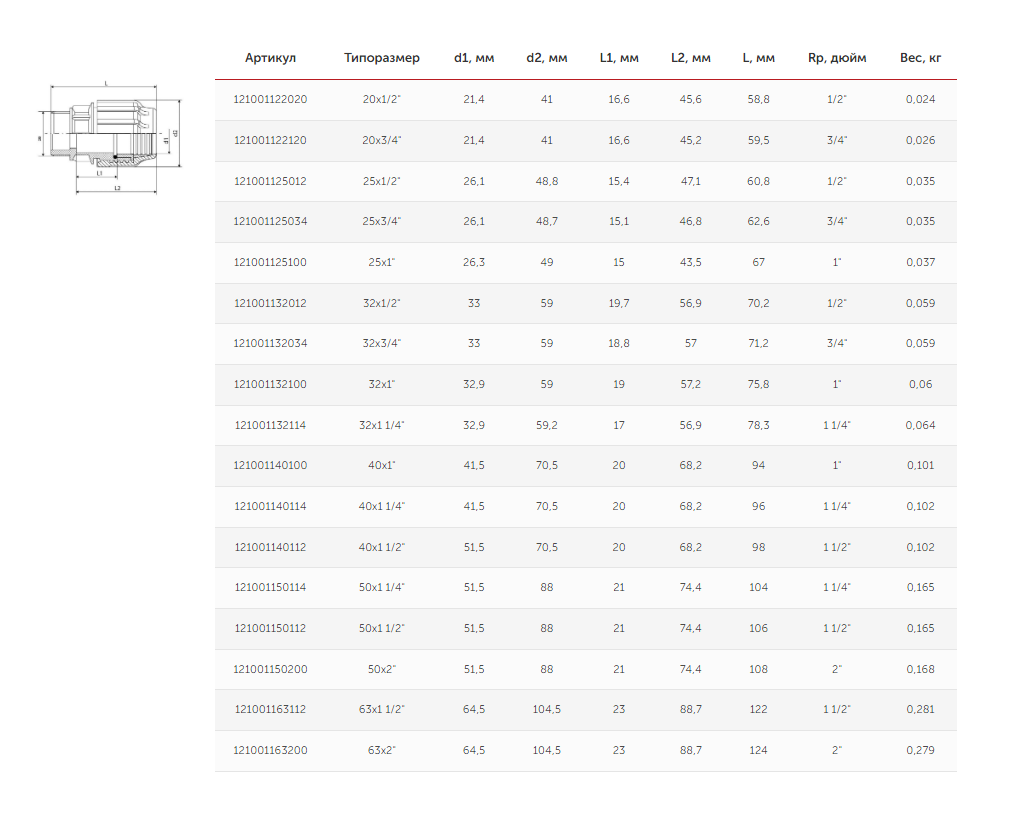Click article number 121001125034
This screenshot has height=814, width=1023.
tap(270, 221)
